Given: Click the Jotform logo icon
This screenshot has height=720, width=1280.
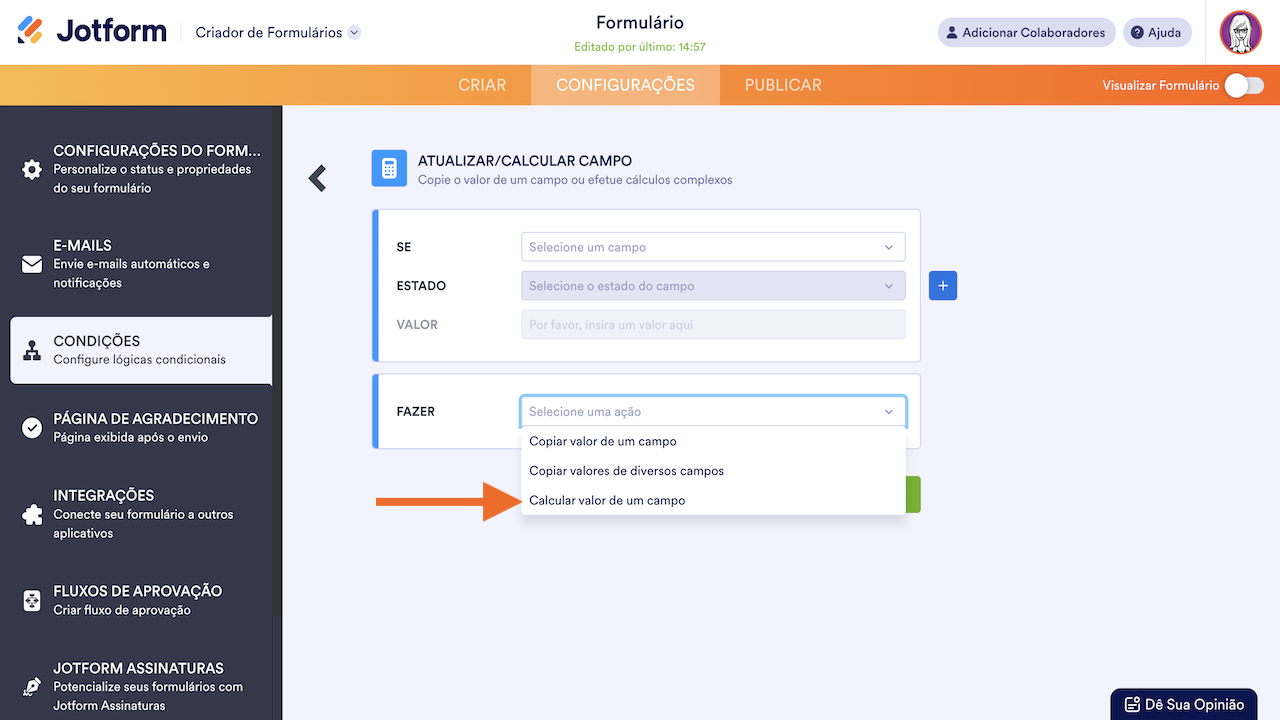Looking at the screenshot, I should 31,31.
